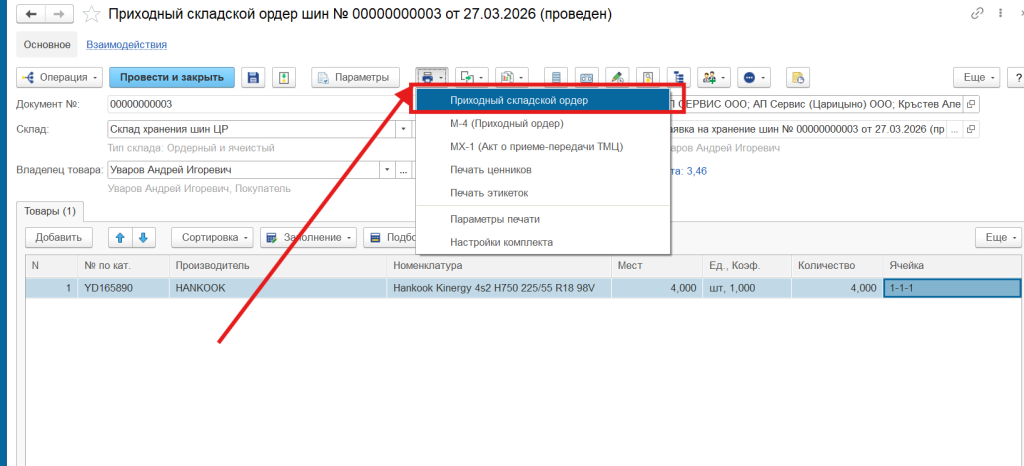Click the copy link chain icon
The width and height of the screenshot is (1024, 466).
(x=978, y=13)
